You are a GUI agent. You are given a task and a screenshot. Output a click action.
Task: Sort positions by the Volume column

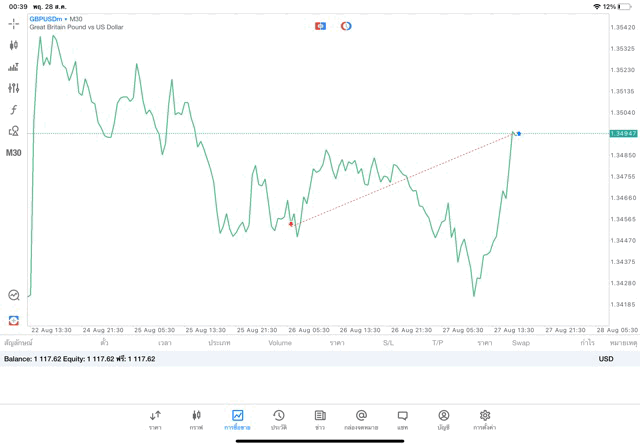280,343
